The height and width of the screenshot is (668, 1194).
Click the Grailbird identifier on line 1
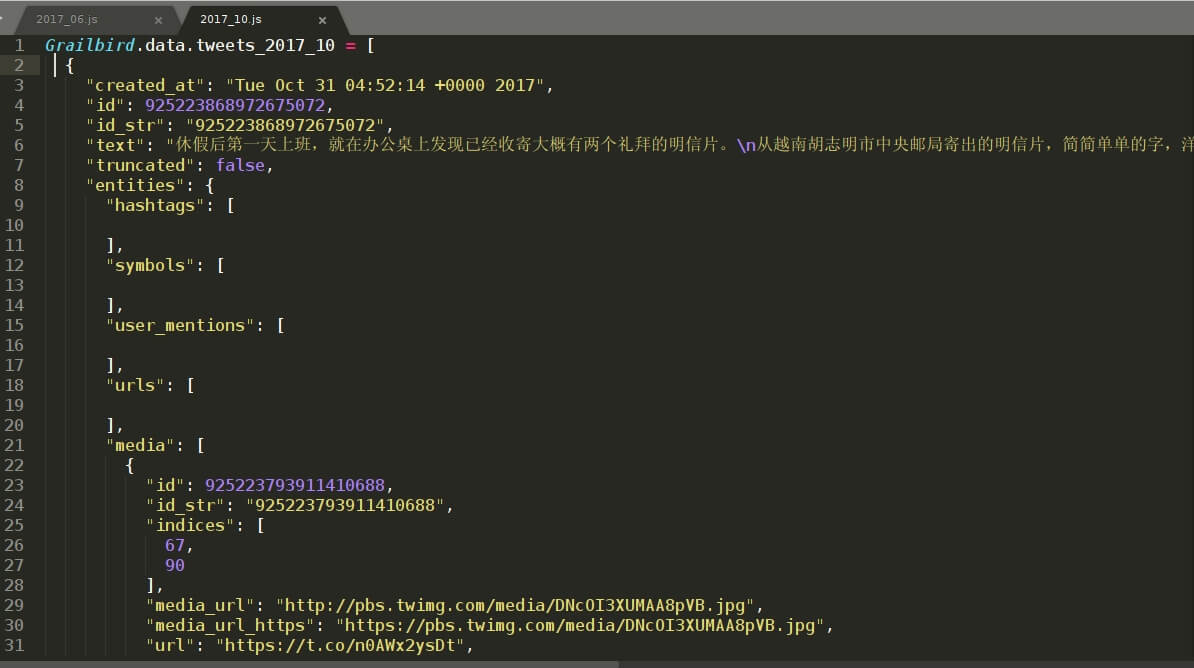click(x=90, y=46)
